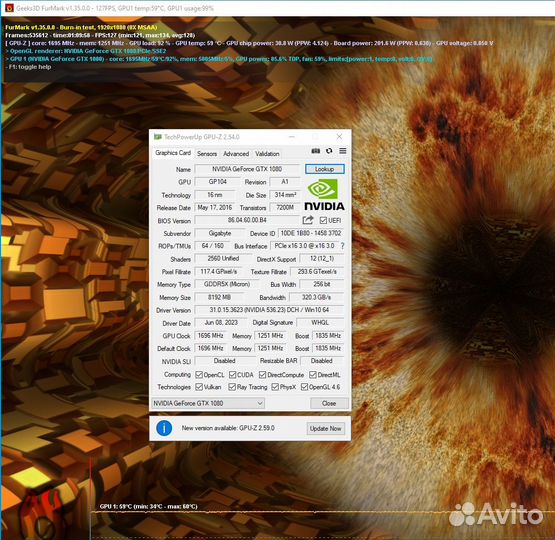Click the Bus Width value 256 bit
Screen dimensions: 555x540
322,284
